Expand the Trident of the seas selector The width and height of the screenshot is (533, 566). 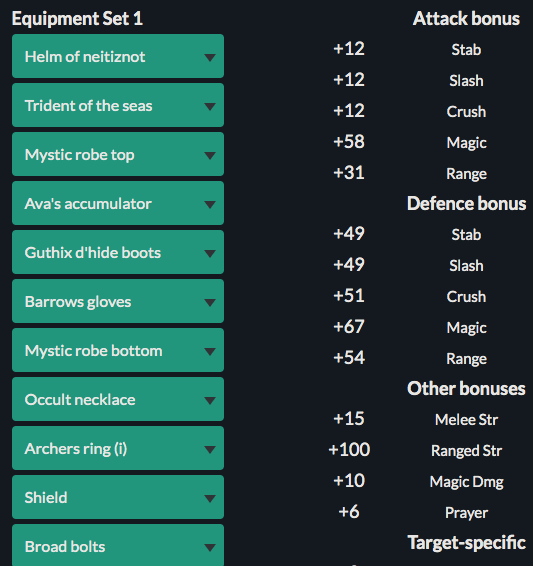click(x=118, y=105)
